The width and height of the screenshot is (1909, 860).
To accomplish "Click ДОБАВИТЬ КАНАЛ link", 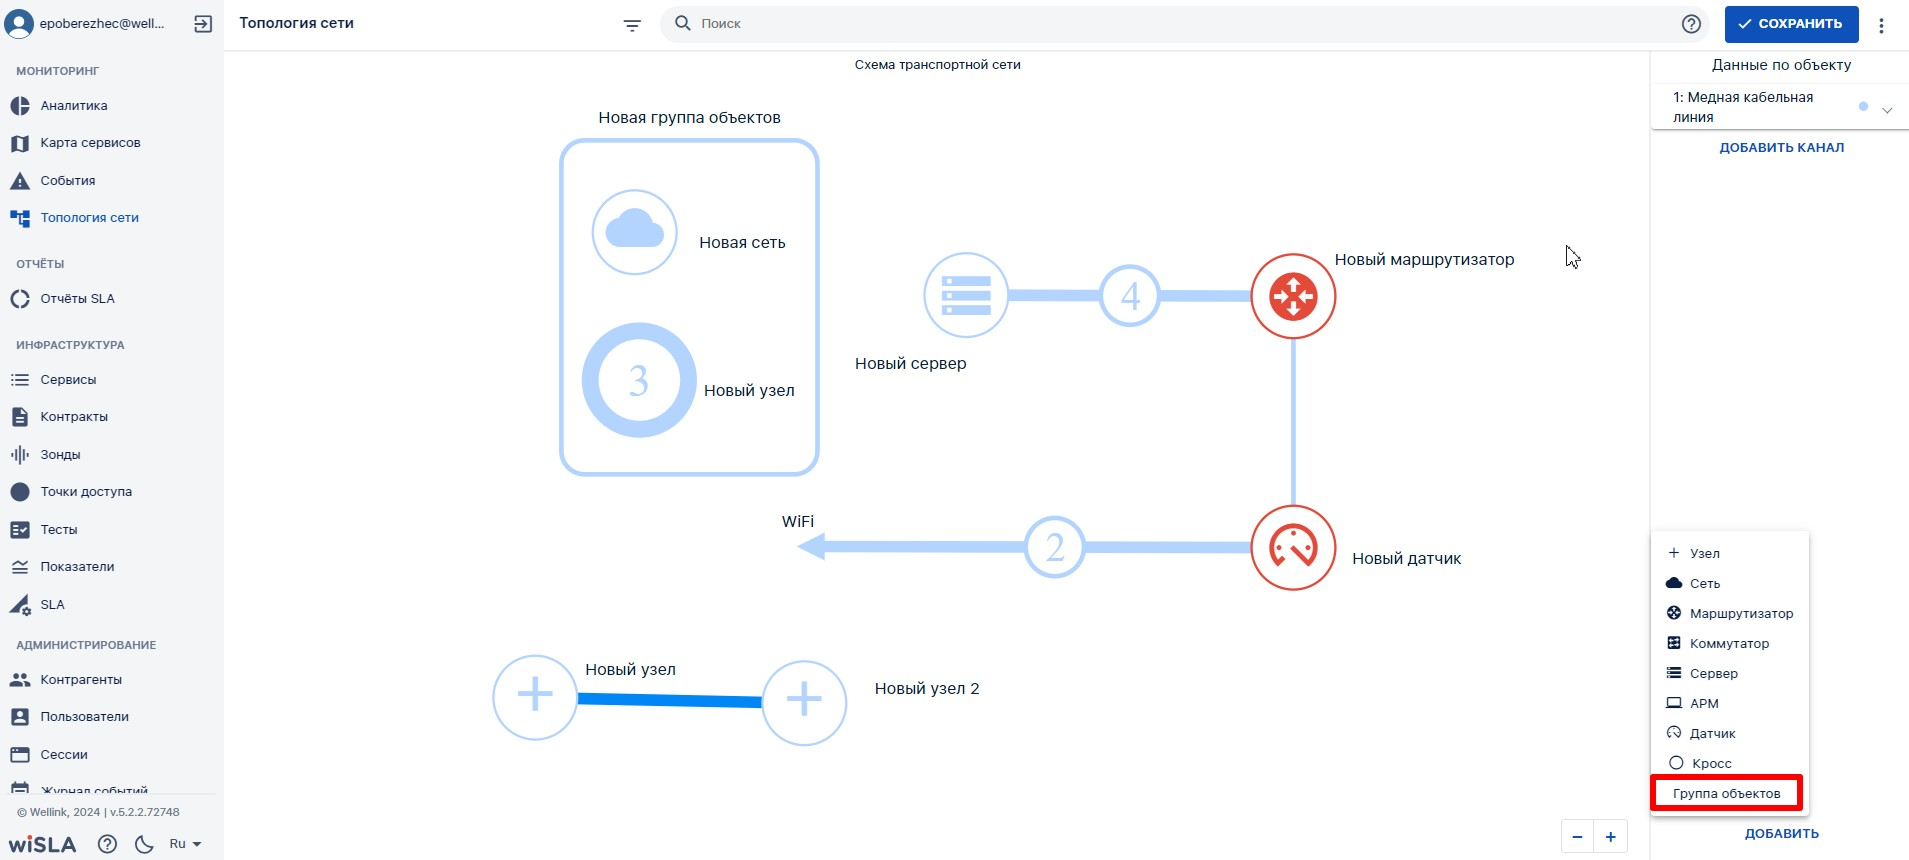I will point(1781,147).
